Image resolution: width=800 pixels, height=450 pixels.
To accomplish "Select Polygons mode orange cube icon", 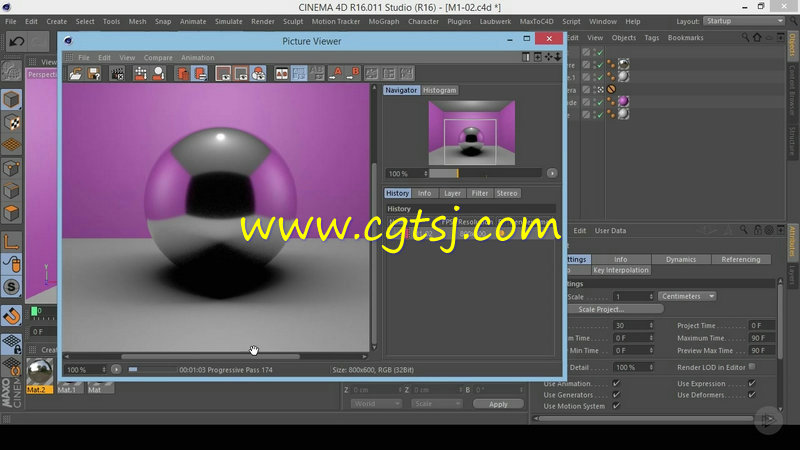I will pyautogui.click(x=11, y=213).
